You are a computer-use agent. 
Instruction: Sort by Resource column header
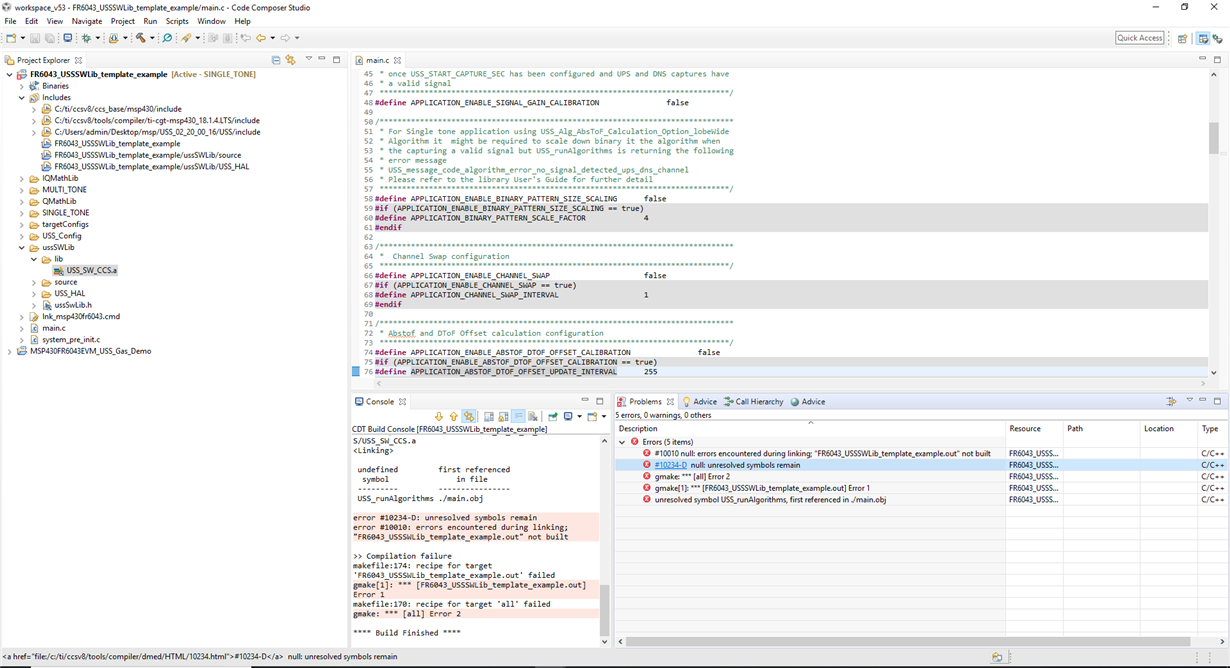(x=1035, y=428)
